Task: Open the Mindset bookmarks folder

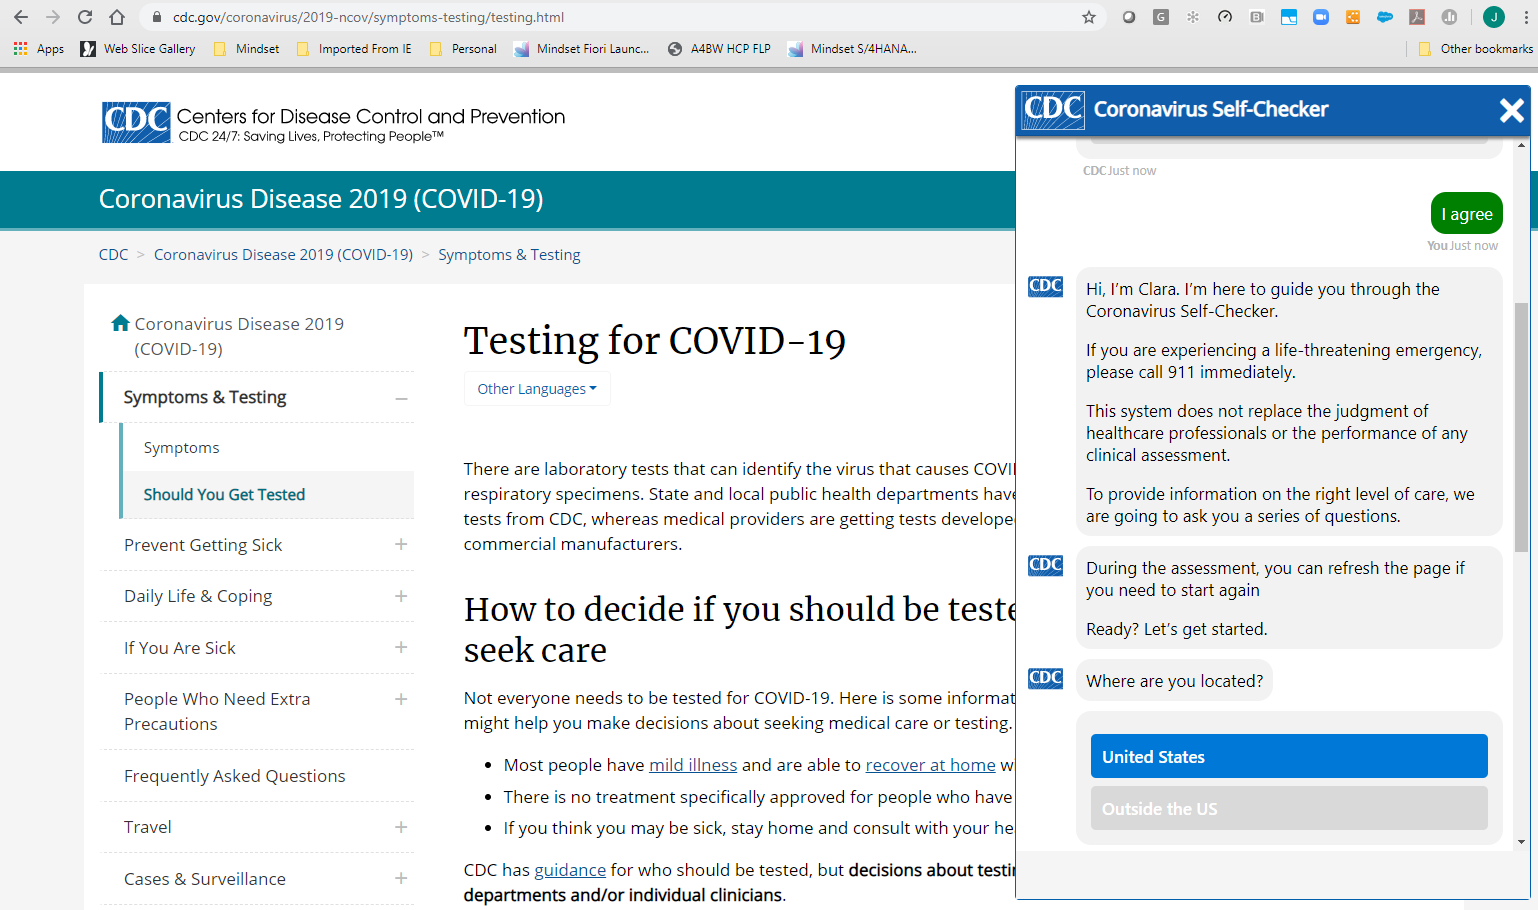Action: [x=247, y=48]
